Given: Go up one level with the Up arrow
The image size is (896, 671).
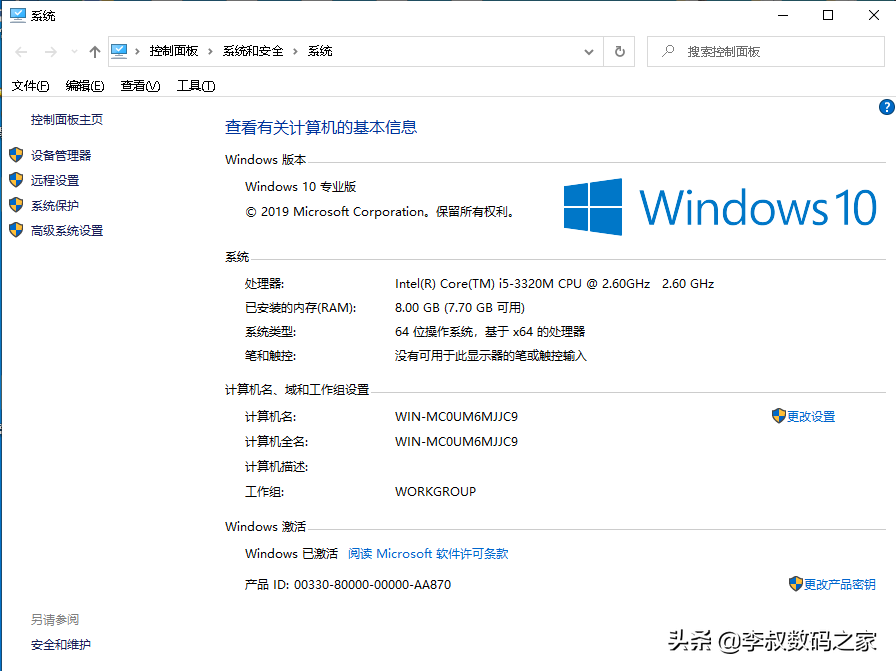Looking at the screenshot, I should pyautogui.click(x=95, y=52).
